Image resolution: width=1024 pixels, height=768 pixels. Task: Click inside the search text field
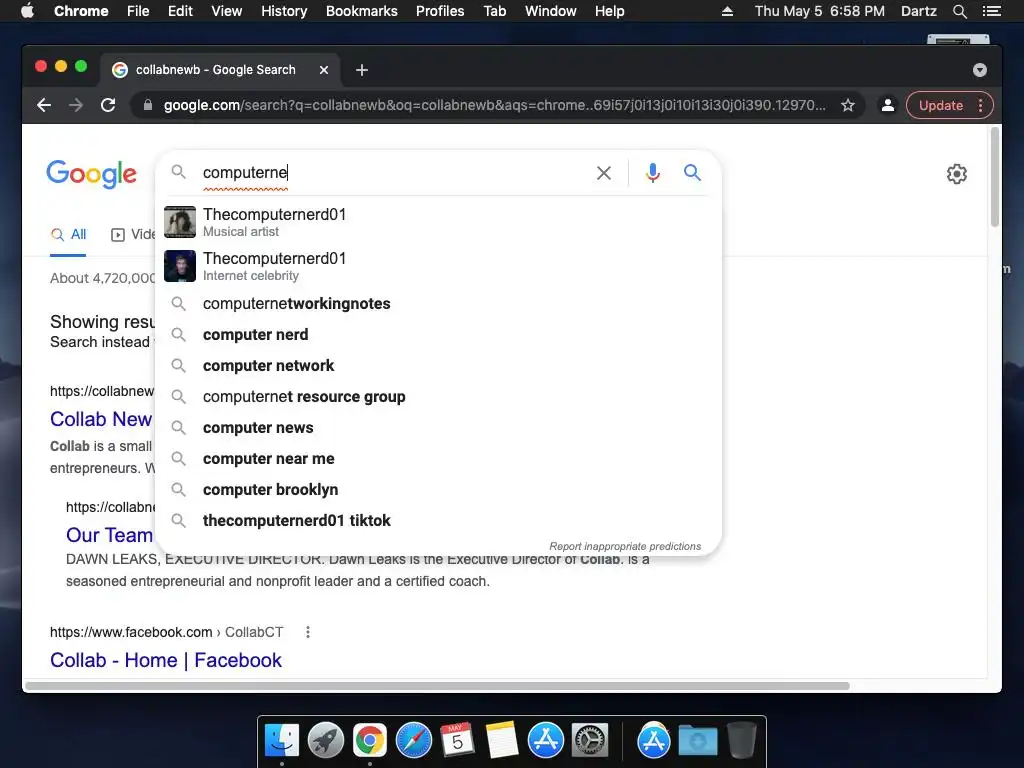[x=392, y=172]
